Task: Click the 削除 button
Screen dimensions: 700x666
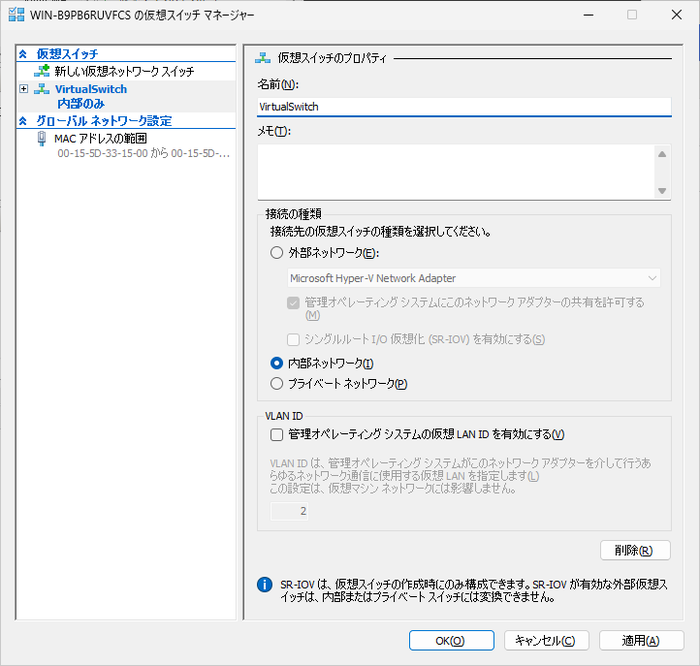Action: click(x=635, y=550)
